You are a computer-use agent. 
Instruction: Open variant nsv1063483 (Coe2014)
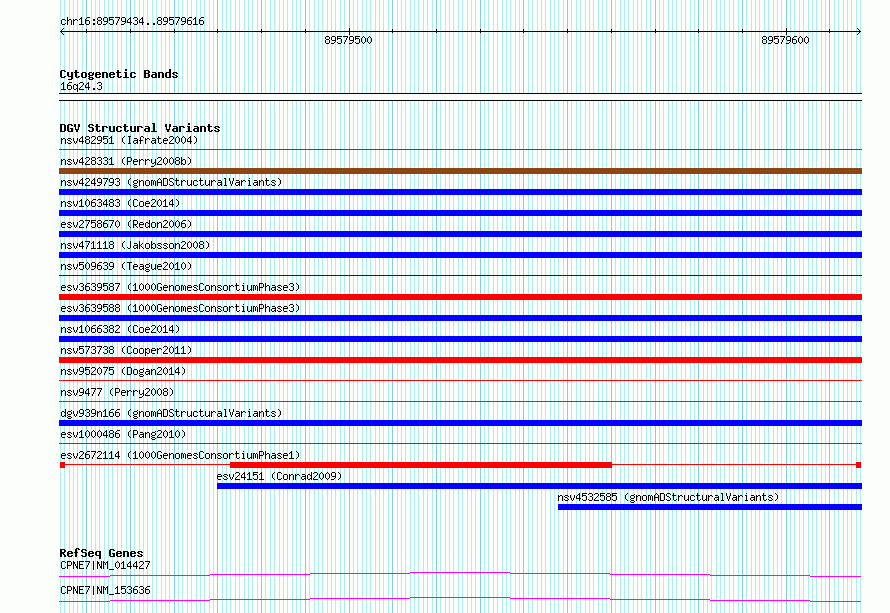coord(120,203)
